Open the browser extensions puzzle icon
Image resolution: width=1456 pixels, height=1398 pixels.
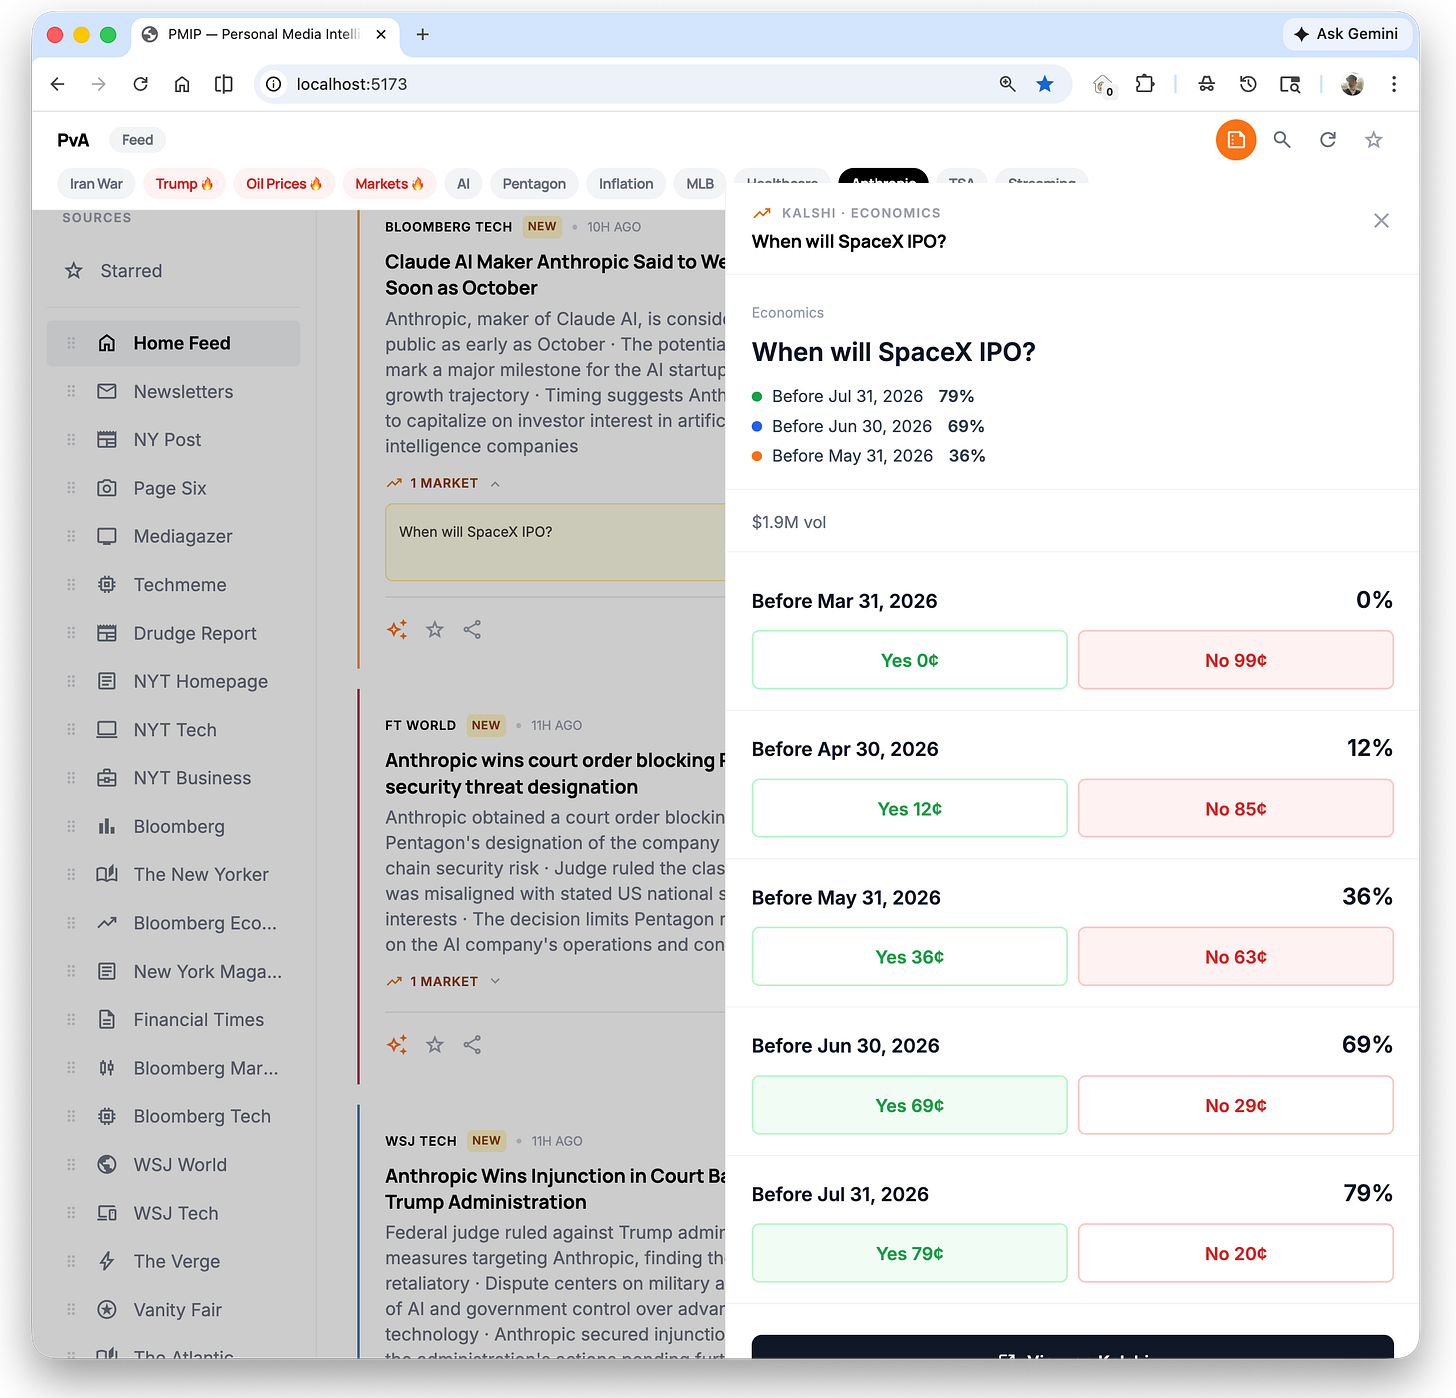click(x=1145, y=84)
